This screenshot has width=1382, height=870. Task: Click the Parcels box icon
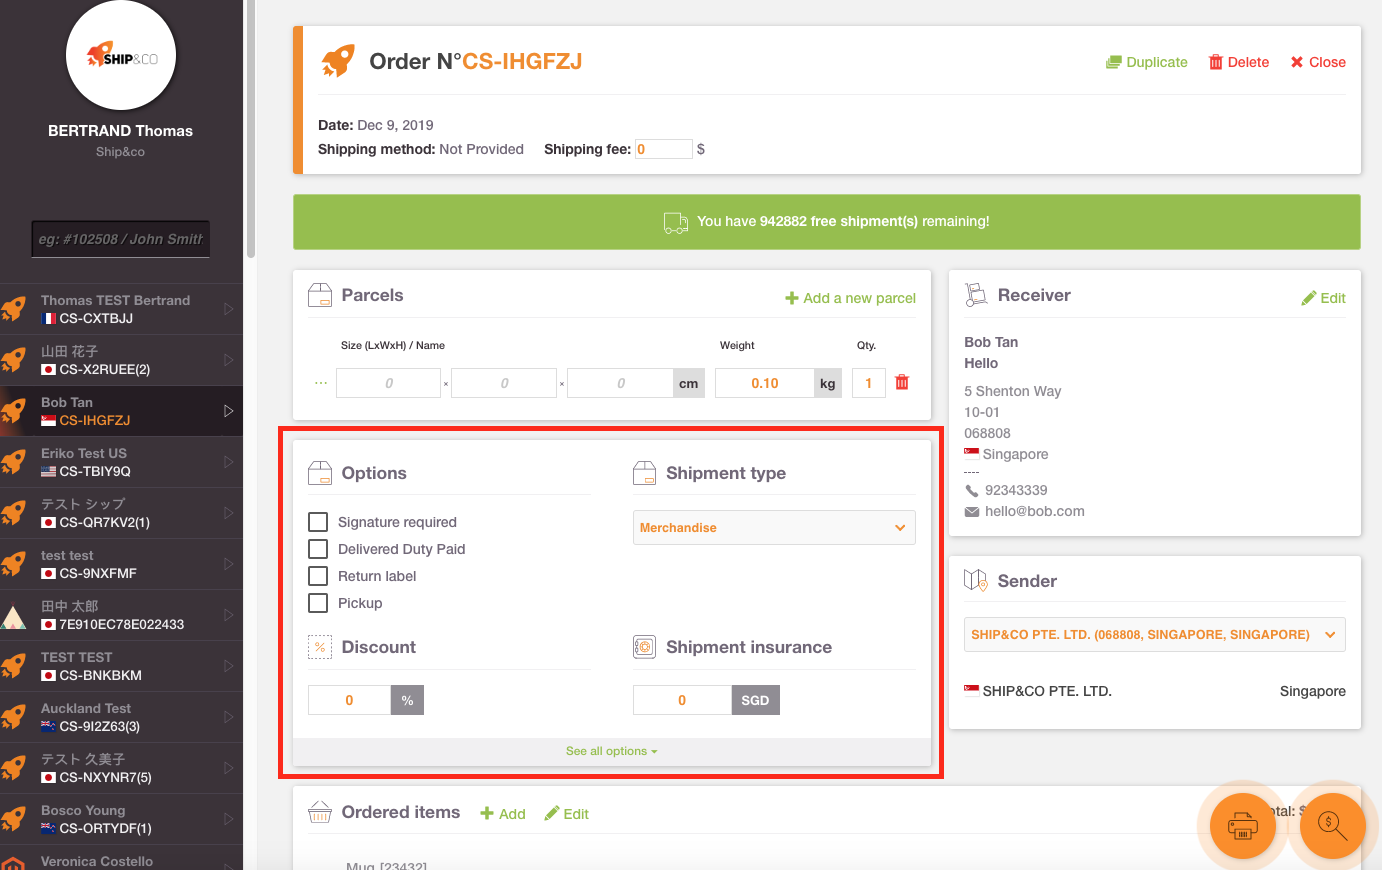click(320, 295)
